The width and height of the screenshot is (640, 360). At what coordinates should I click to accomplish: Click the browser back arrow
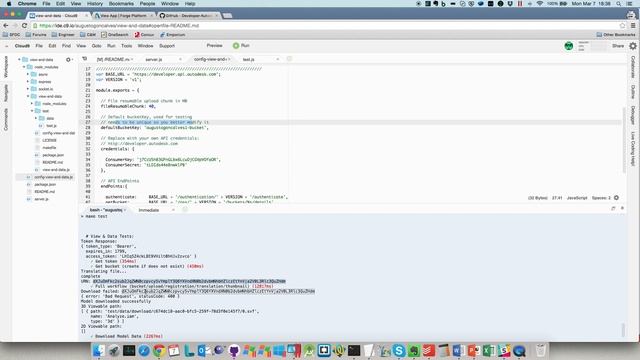[6, 25]
